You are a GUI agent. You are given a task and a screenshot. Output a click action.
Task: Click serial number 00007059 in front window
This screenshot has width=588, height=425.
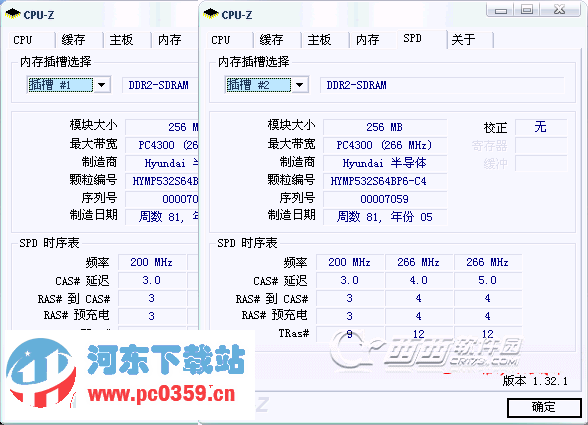pos(385,199)
